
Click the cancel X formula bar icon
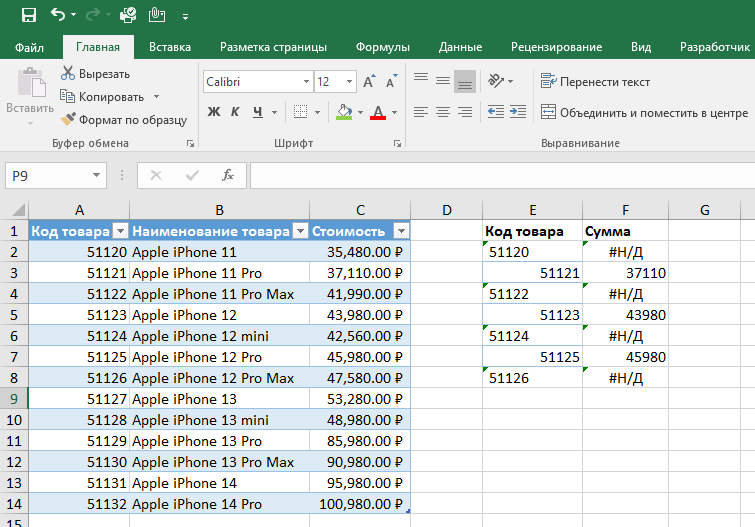(156, 175)
